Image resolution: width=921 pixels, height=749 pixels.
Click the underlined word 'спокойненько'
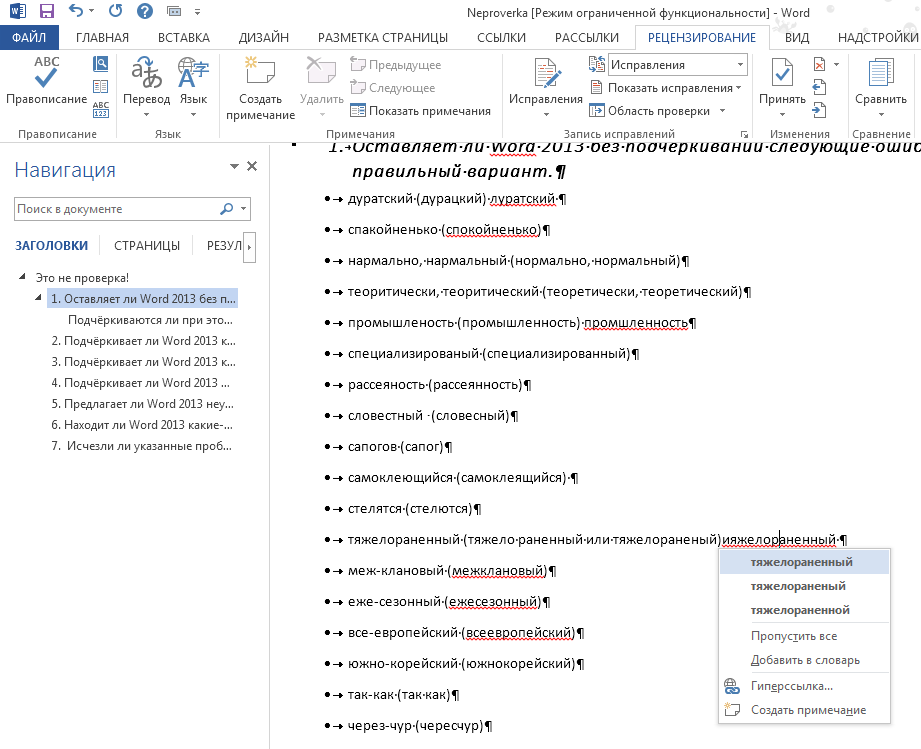pos(492,230)
